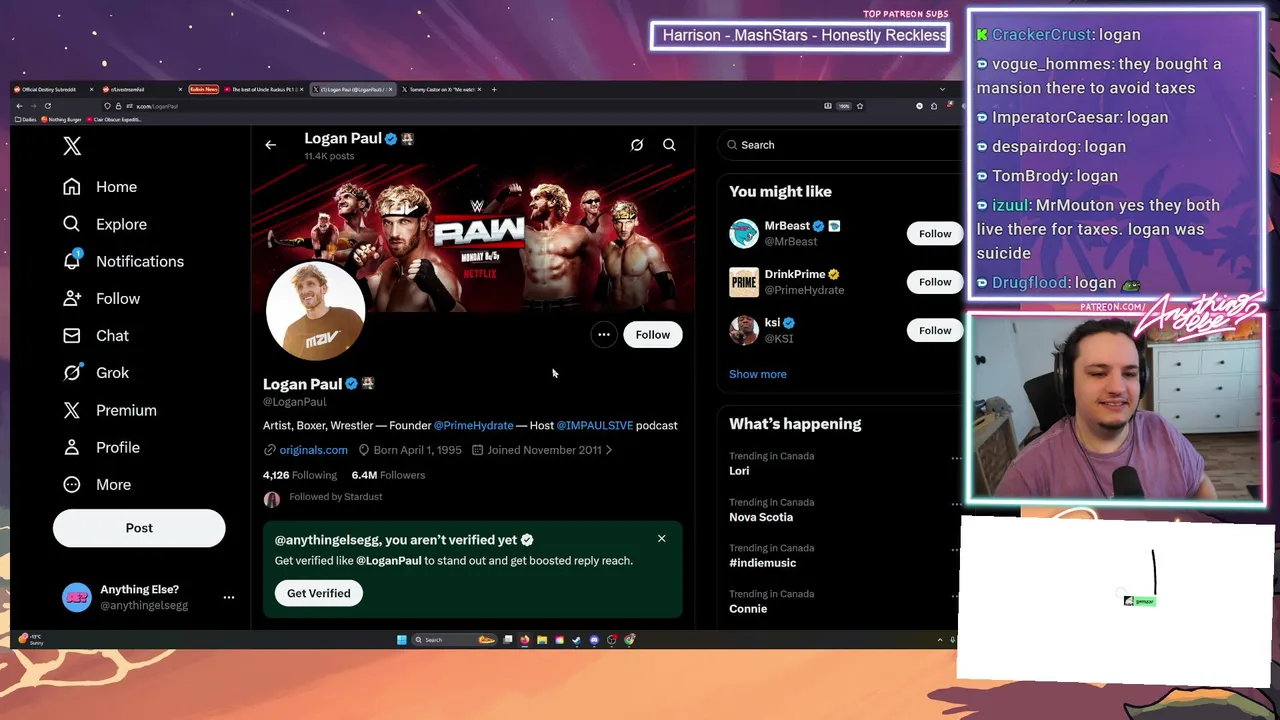Follow ksi
The width and height of the screenshot is (1280, 720).
[x=935, y=330]
